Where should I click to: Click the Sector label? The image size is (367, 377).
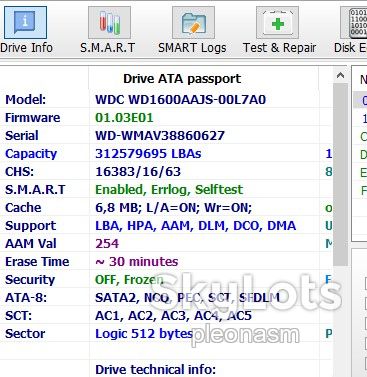25,334
